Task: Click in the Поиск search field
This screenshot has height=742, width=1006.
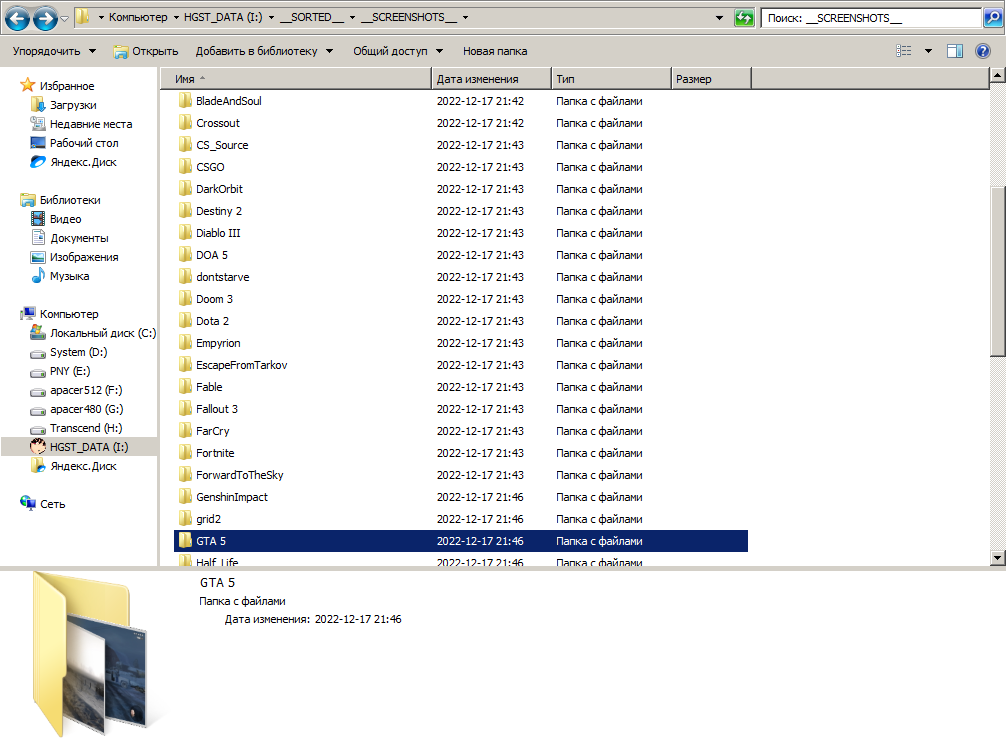Action: (x=871, y=18)
